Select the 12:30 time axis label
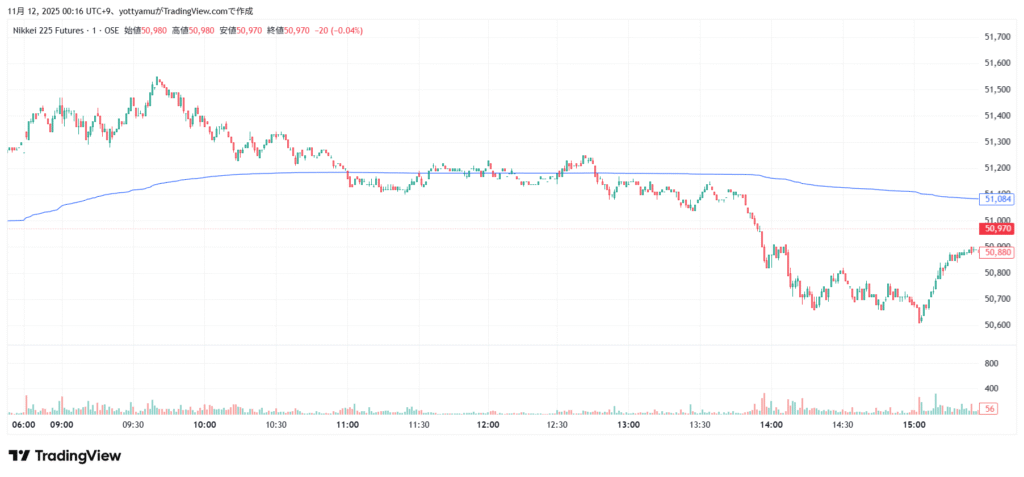The image size is (1024, 477). 557,425
